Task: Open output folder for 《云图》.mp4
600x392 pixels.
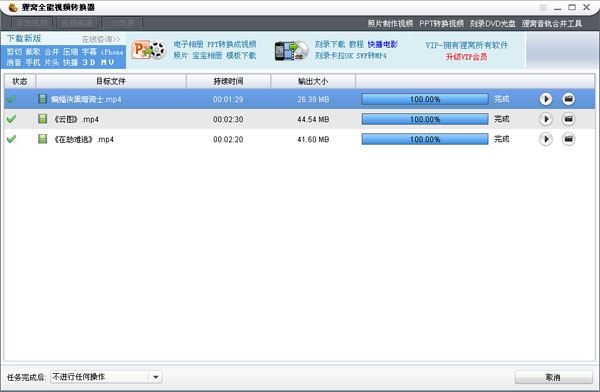Action: coord(568,119)
